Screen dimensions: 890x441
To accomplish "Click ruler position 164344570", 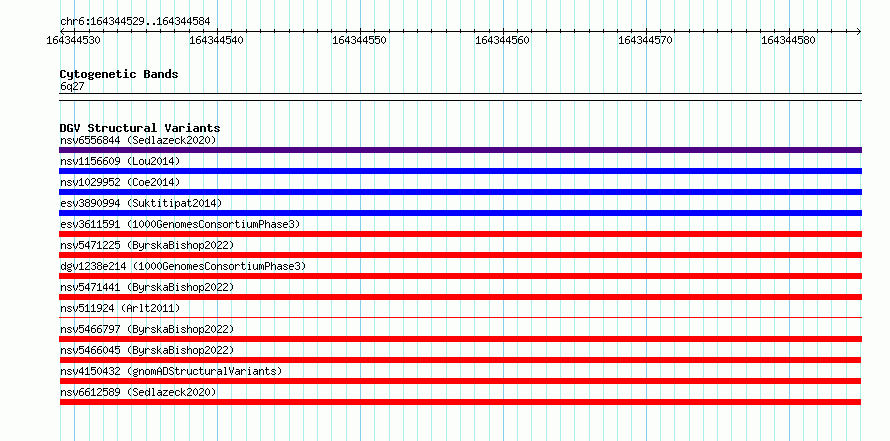I will click(645, 40).
